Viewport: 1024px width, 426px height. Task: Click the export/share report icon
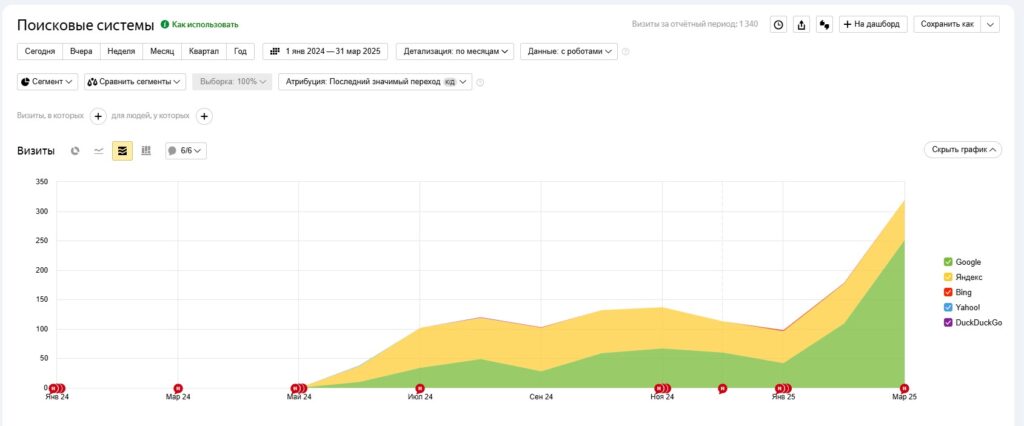click(x=801, y=24)
